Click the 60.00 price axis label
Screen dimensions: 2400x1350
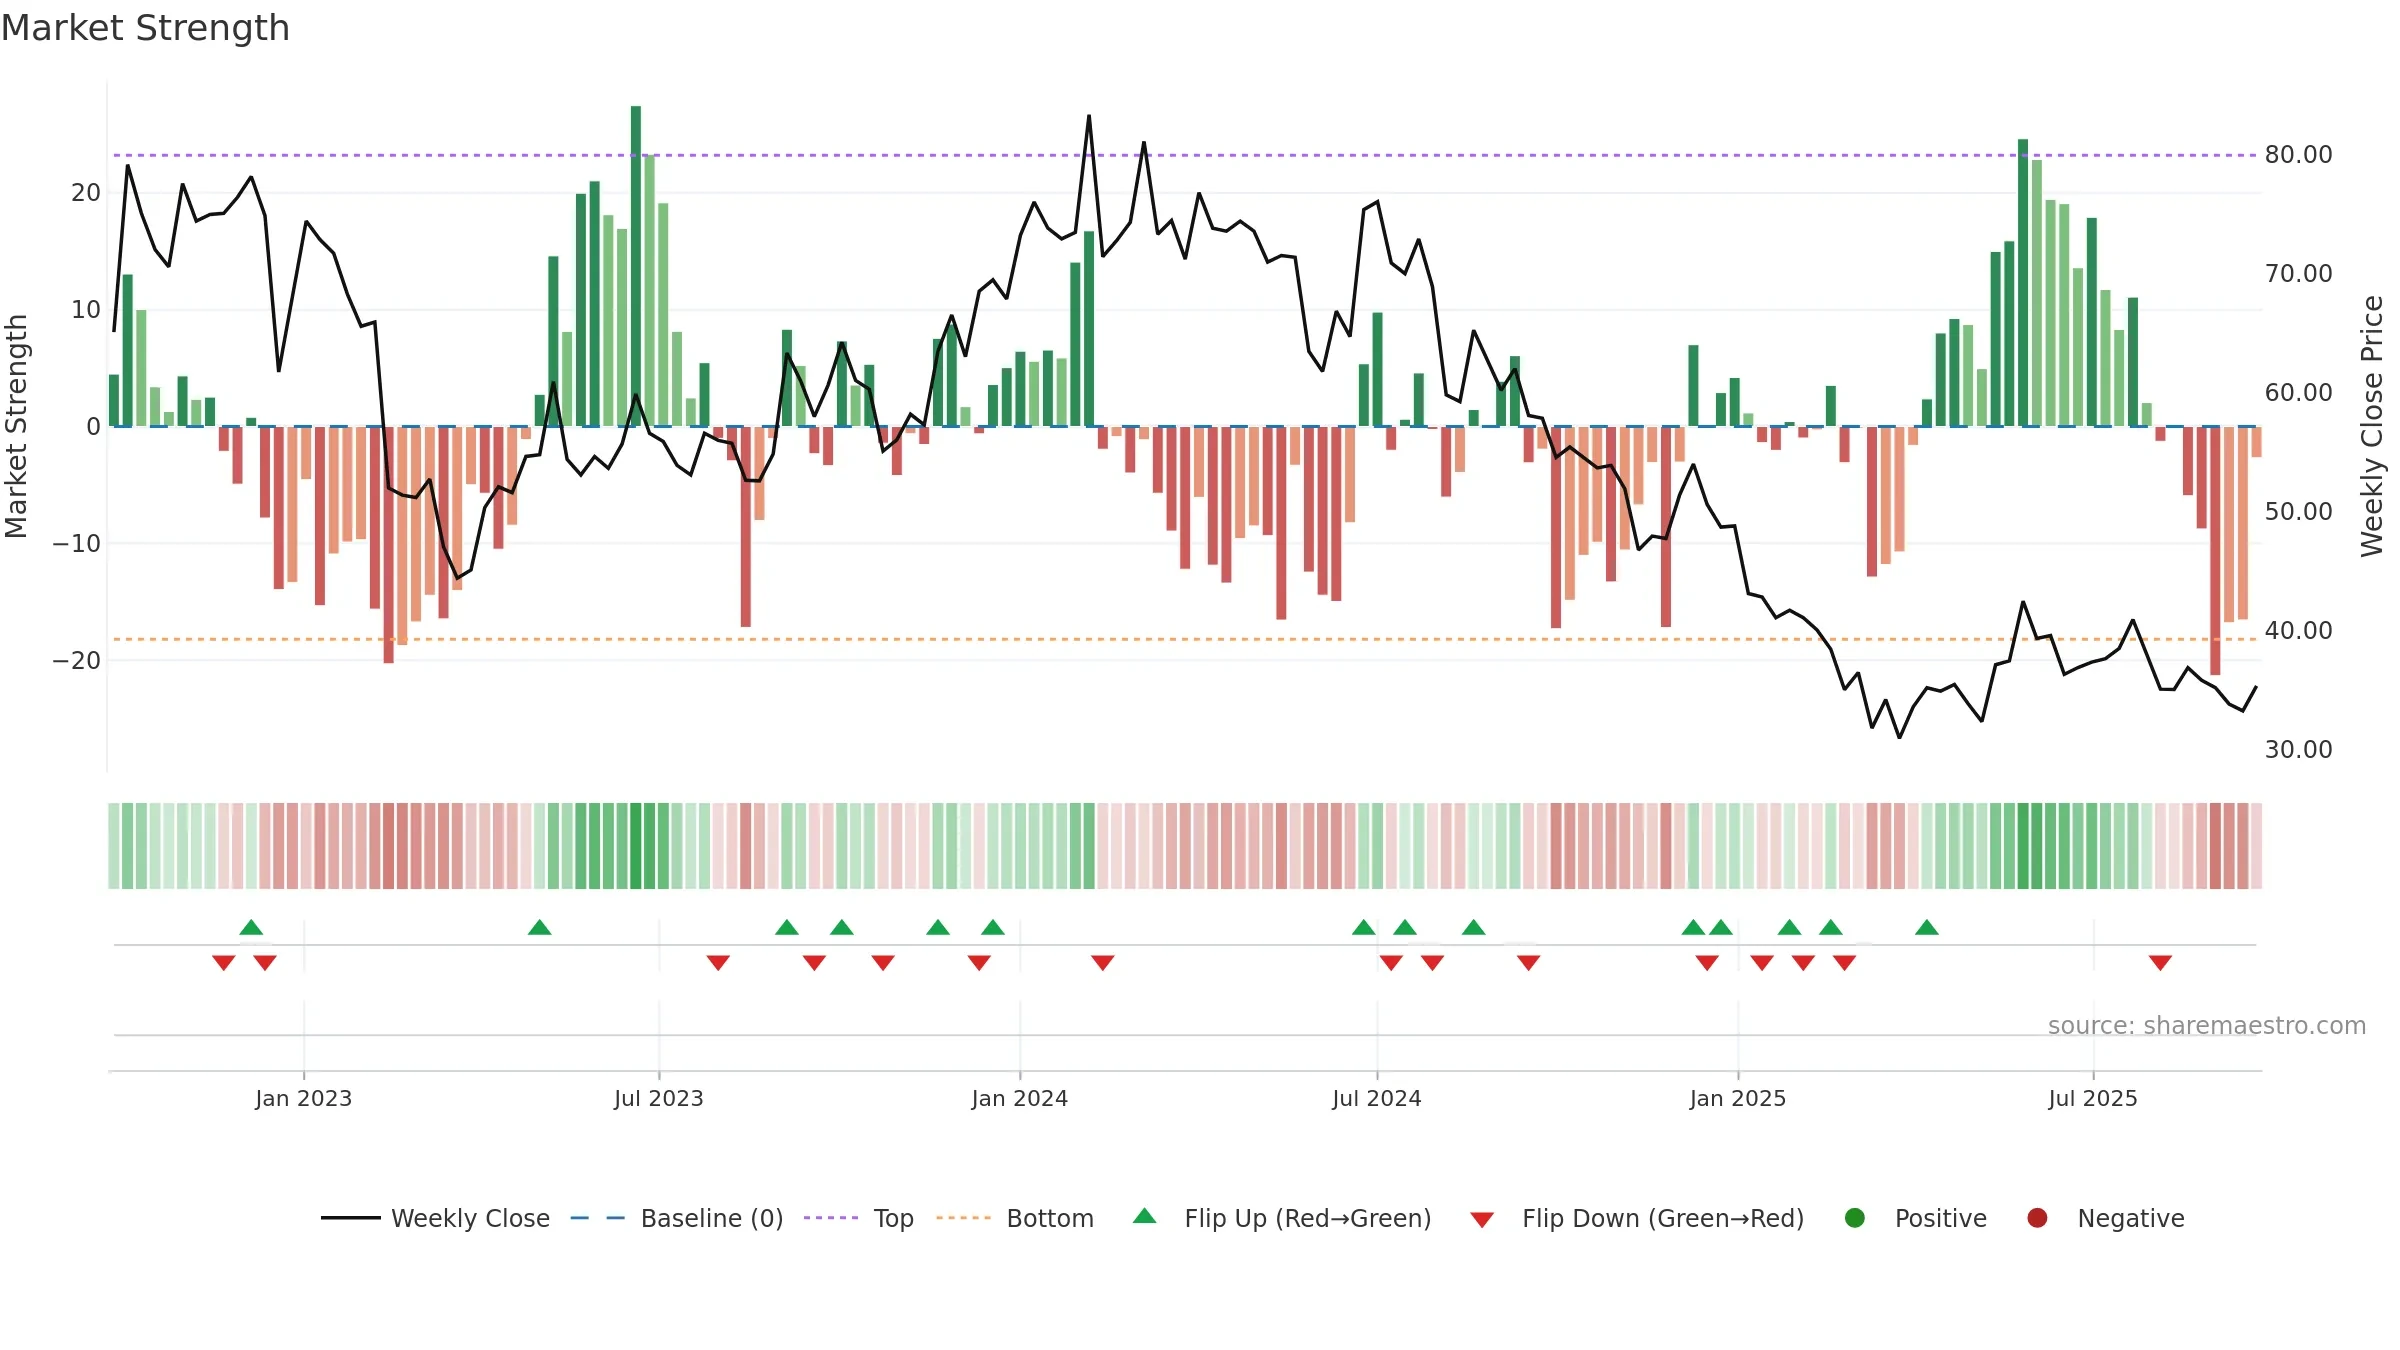pyautogui.click(x=2298, y=393)
